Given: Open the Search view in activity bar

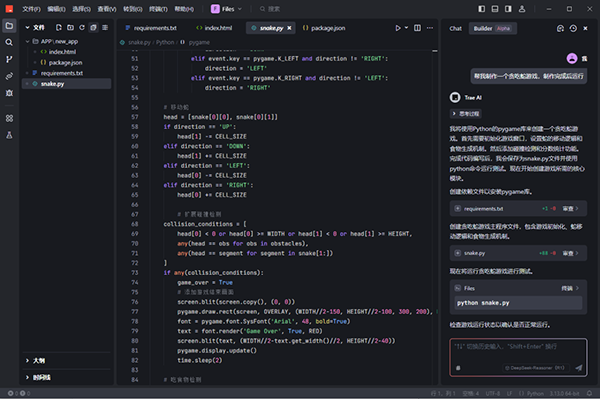Looking at the screenshot, I should coord(9,42).
